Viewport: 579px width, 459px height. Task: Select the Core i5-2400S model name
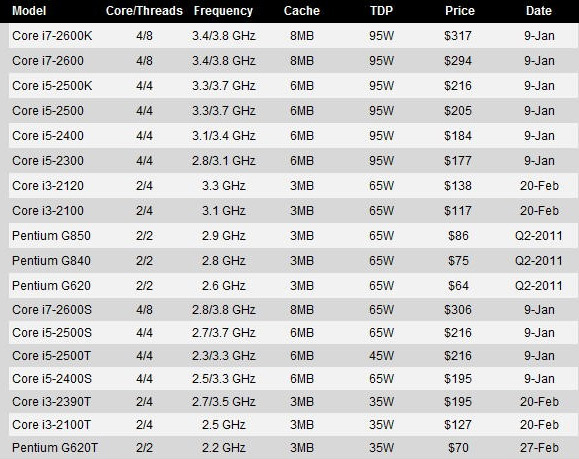click(52, 379)
